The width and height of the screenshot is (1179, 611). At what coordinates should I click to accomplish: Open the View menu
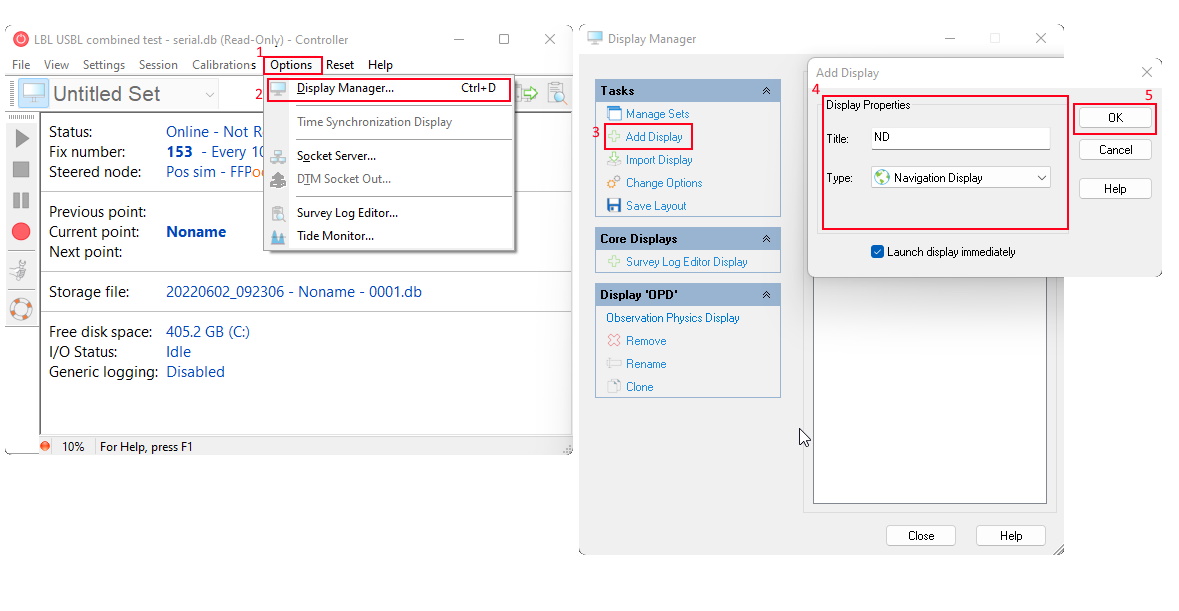coord(56,65)
